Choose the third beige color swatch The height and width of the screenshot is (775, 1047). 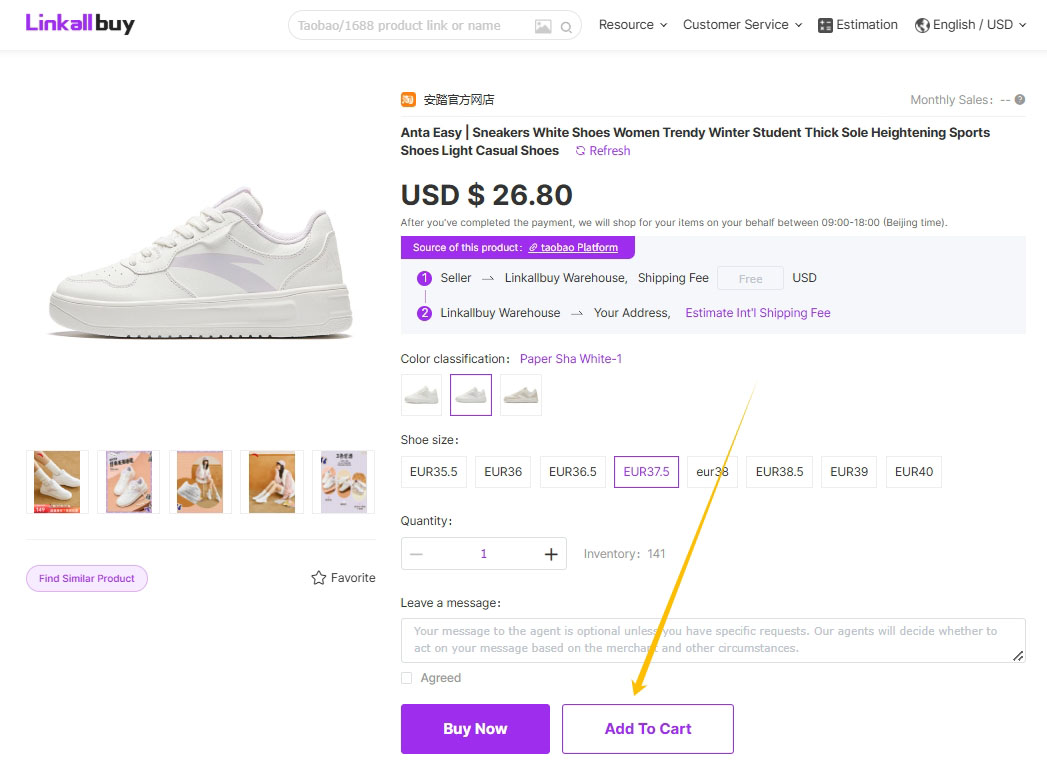tap(521, 395)
